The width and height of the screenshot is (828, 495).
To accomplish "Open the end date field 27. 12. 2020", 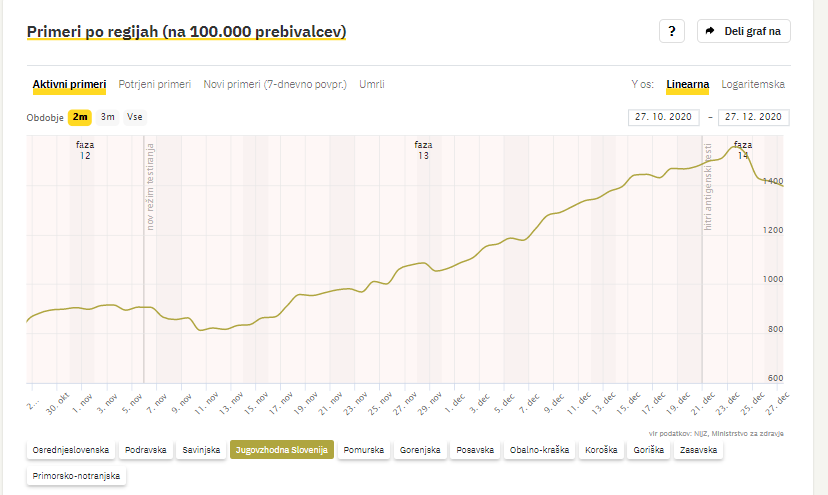I will (x=754, y=117).
